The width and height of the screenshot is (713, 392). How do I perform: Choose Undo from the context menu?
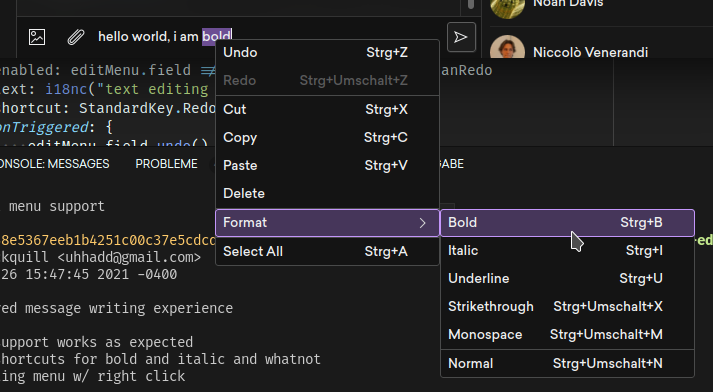[327, 53]
